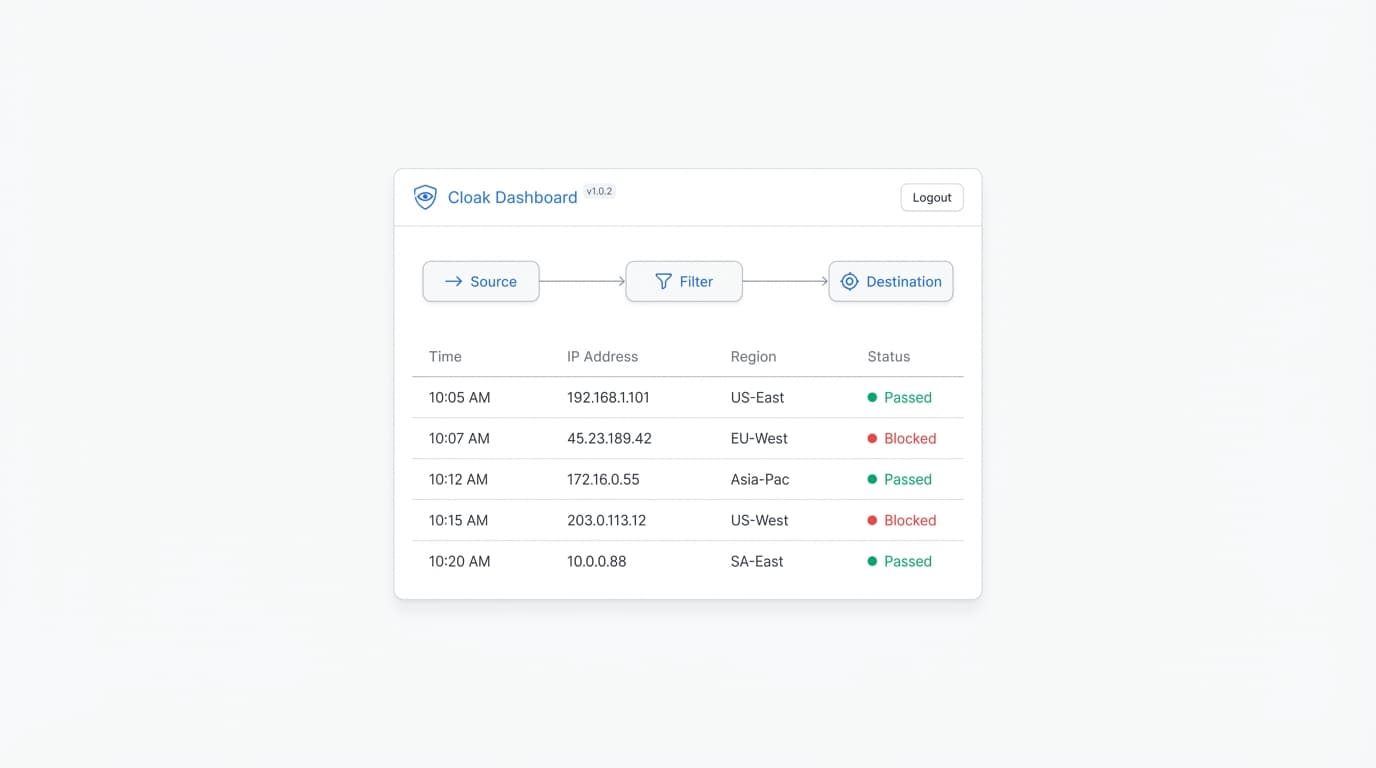Image resolution: width=1376 pixels, height=768 pixels.
Task: Click green status dot for 192.168.1.101
Action: 872,398
